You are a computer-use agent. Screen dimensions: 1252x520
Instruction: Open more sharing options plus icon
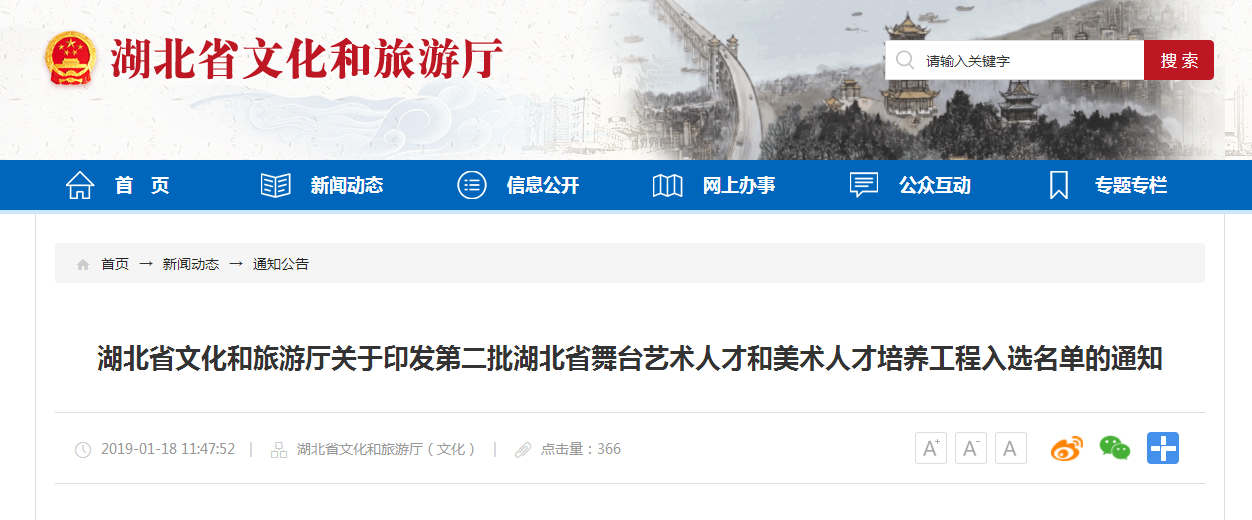point(1163,448)
